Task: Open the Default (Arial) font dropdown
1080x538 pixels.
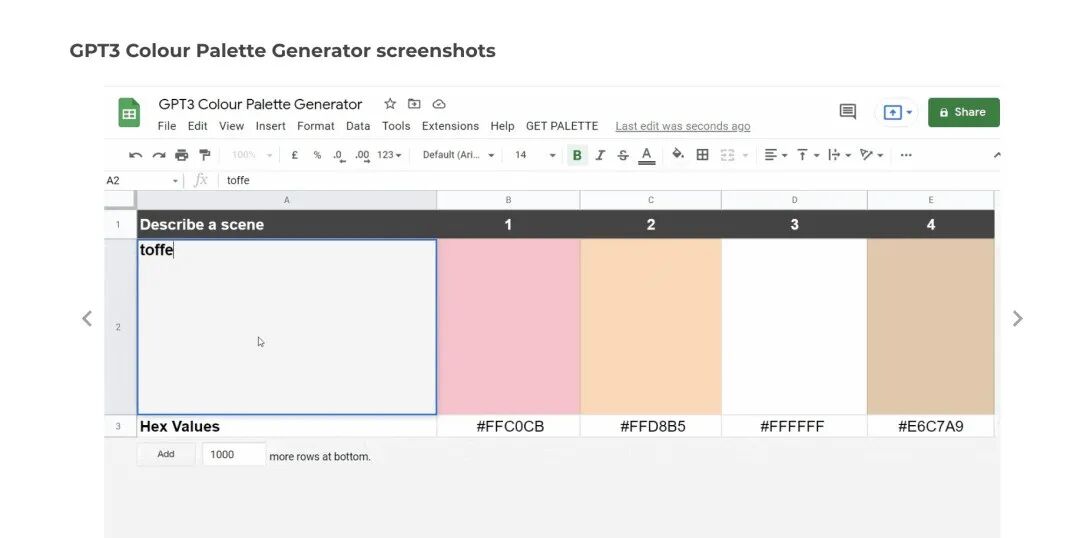Action: pyautogui.click(x=458, y=155)
